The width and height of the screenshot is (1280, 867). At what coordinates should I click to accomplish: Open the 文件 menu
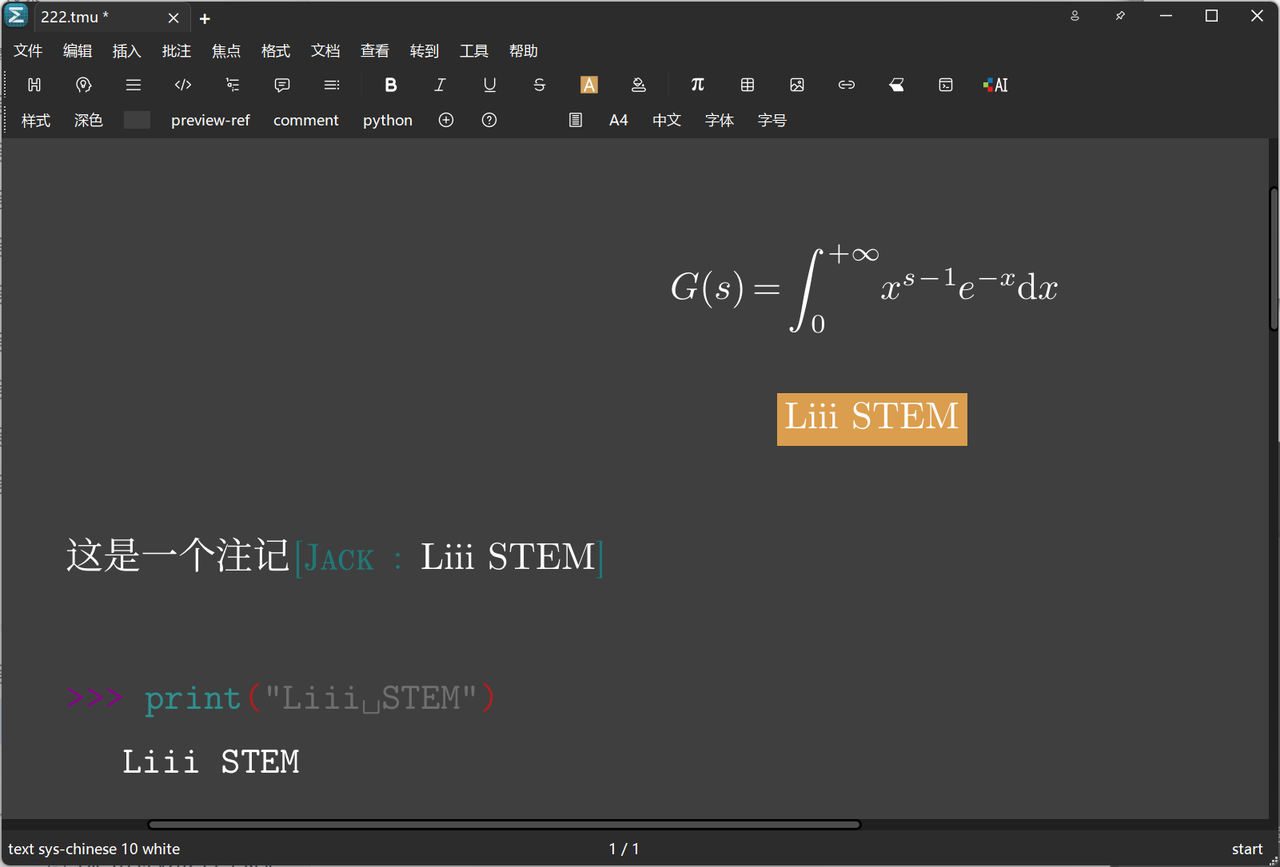click(x=28, y=51)
